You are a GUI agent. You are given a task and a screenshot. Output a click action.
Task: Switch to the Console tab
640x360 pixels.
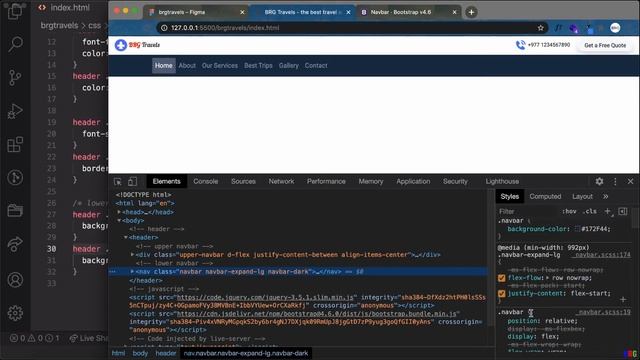pos(205,181)
